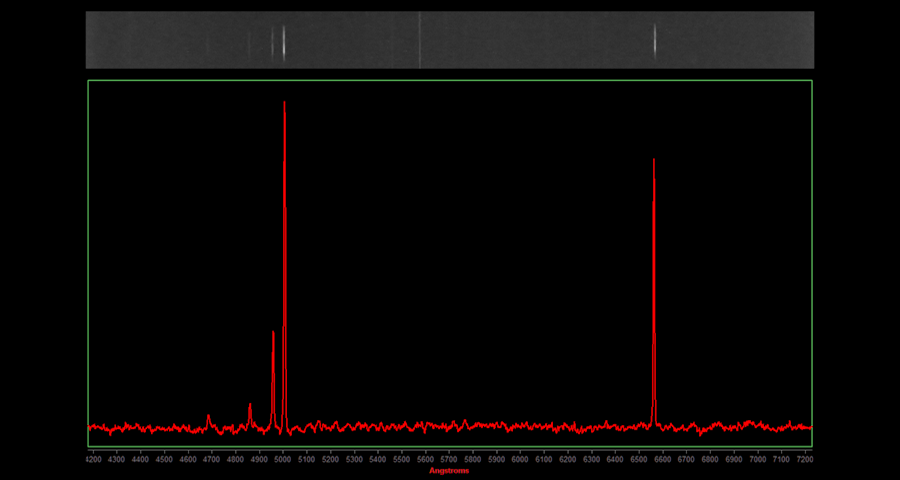Click the small red peak near 4860 Angstroms
The height and width of the screenshot is (480, 900).
[250, 406]
